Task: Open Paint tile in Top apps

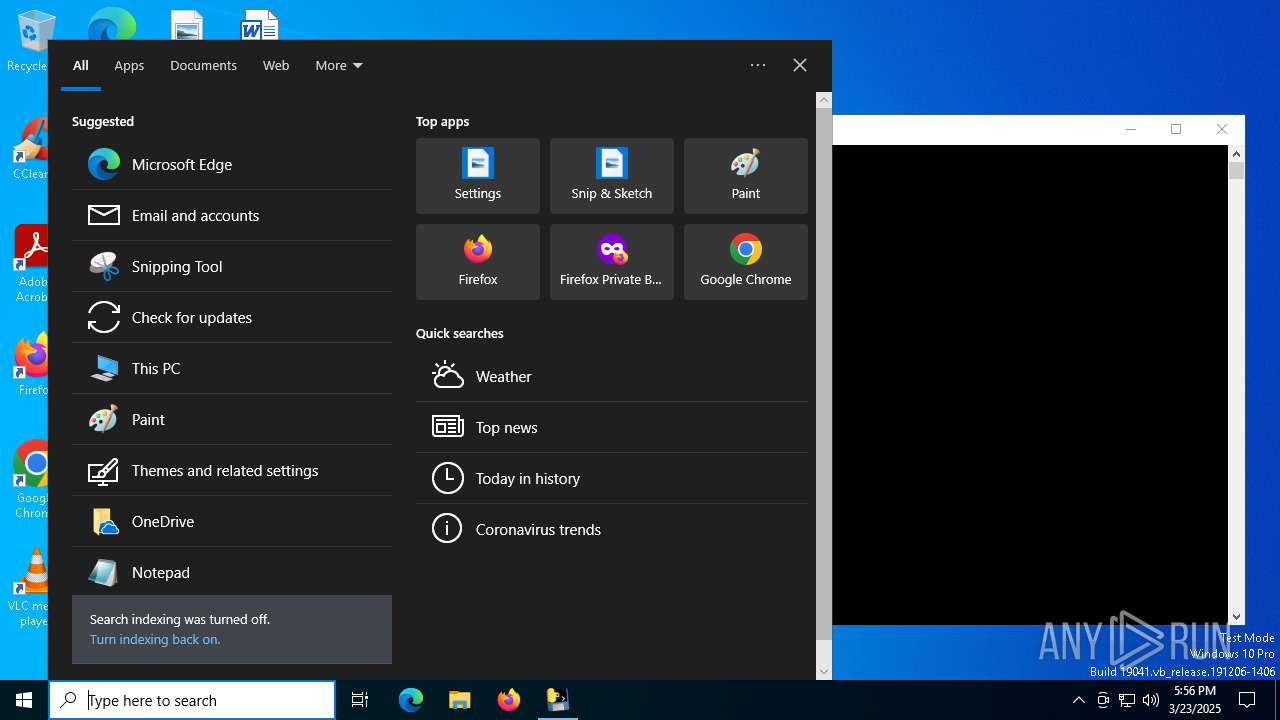Action: point(746,176)
